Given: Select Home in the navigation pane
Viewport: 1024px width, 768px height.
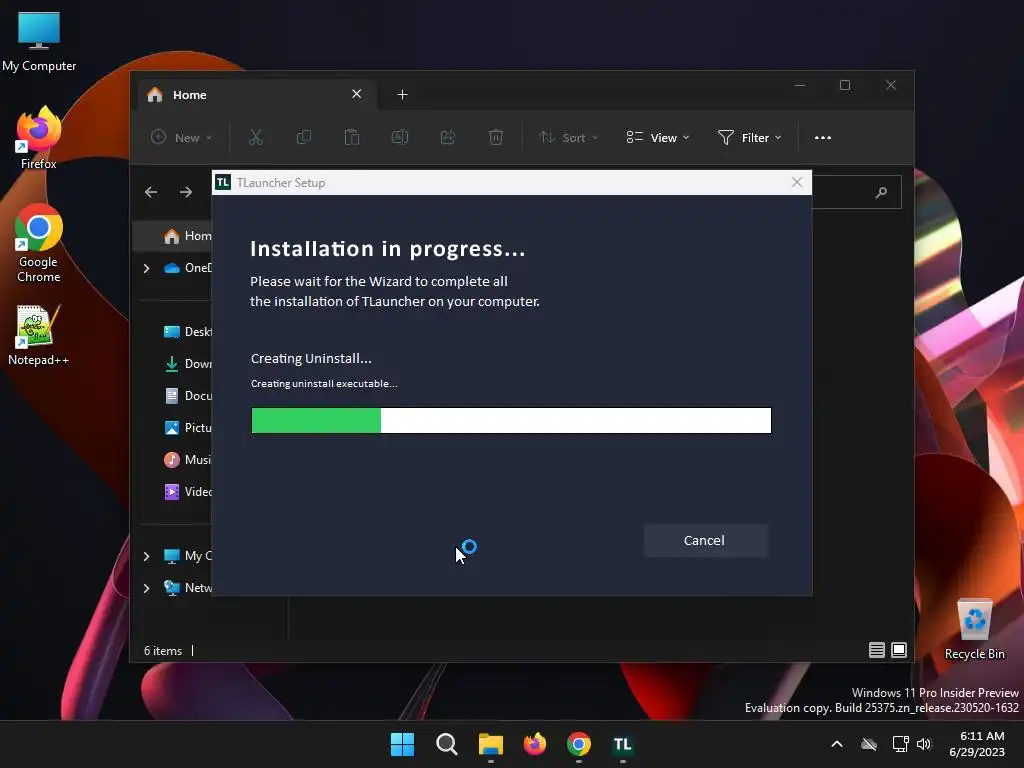Looking at the screenshot, I should pos(173,236).
